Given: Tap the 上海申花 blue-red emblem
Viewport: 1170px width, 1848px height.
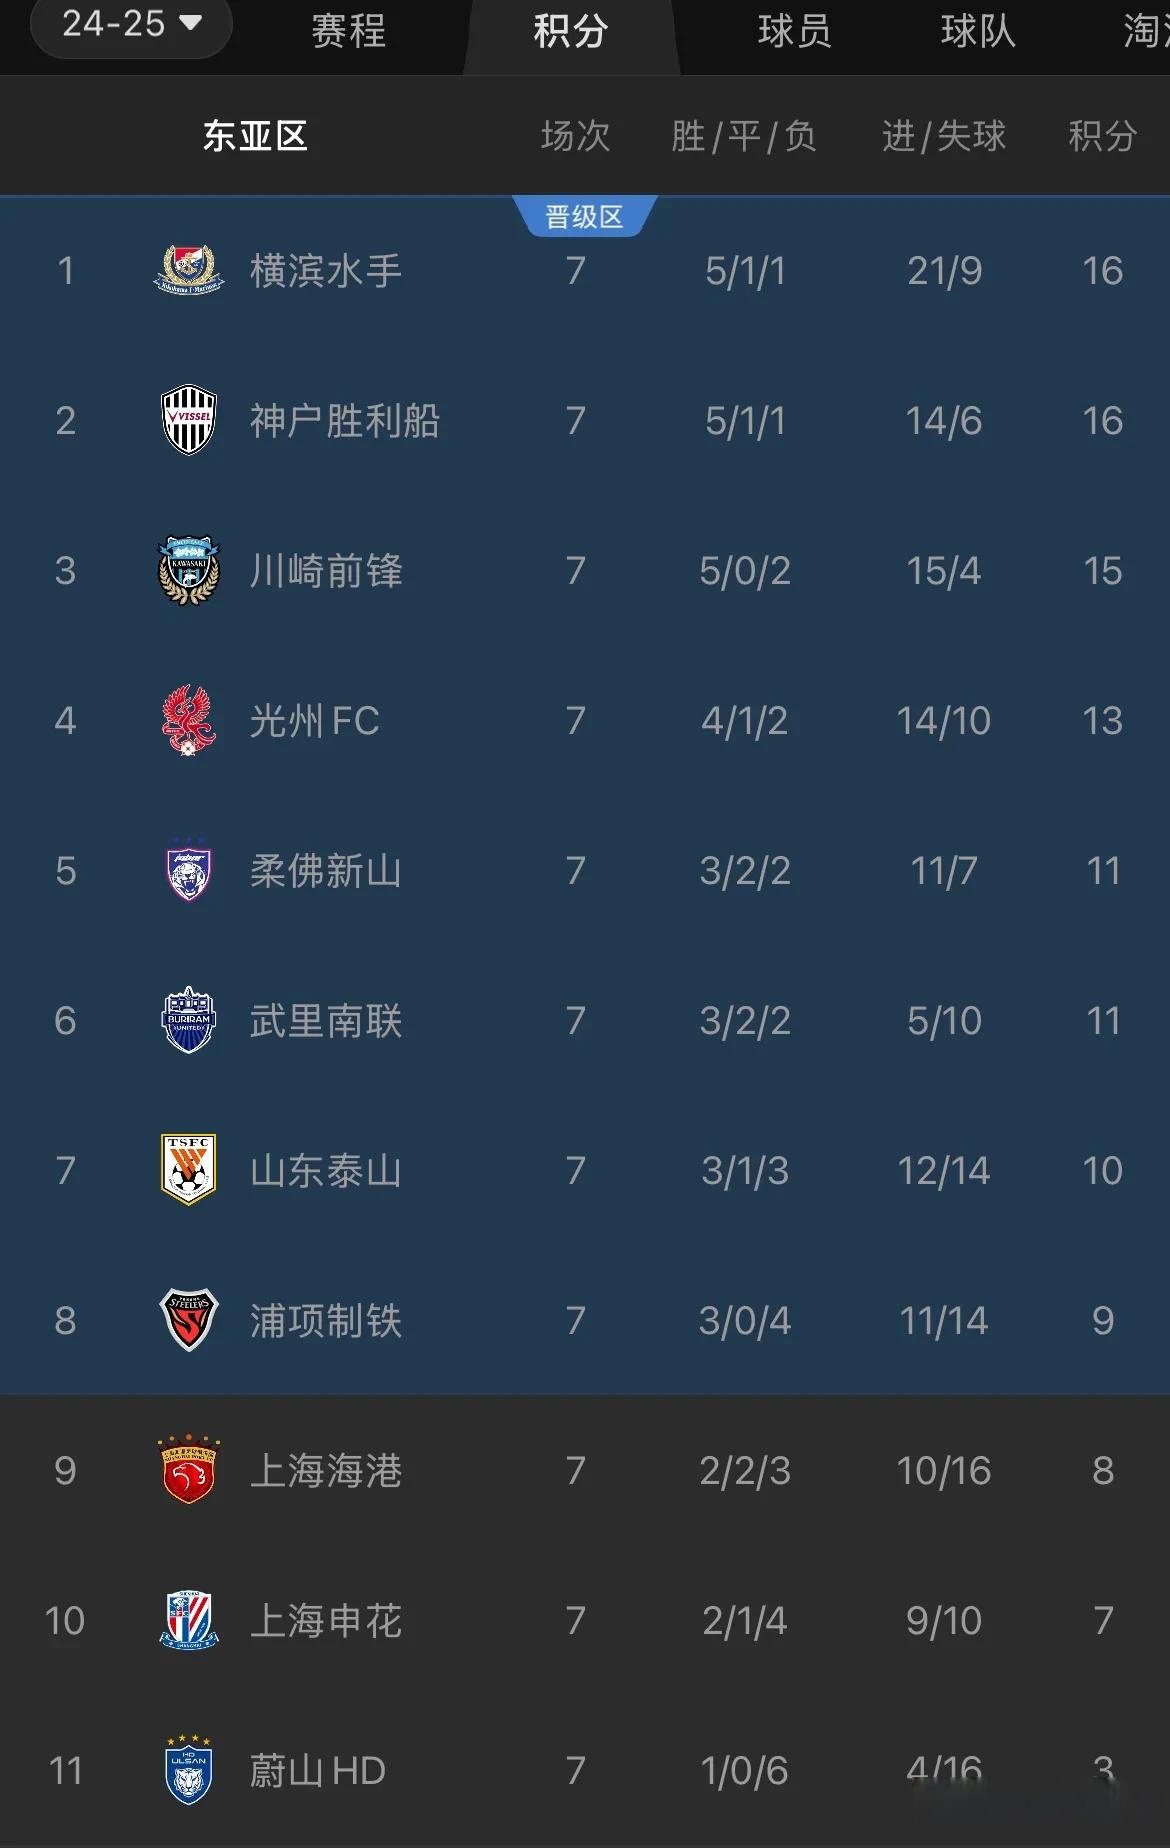Looking at the screenshot, I should [x=189, y=1620].
